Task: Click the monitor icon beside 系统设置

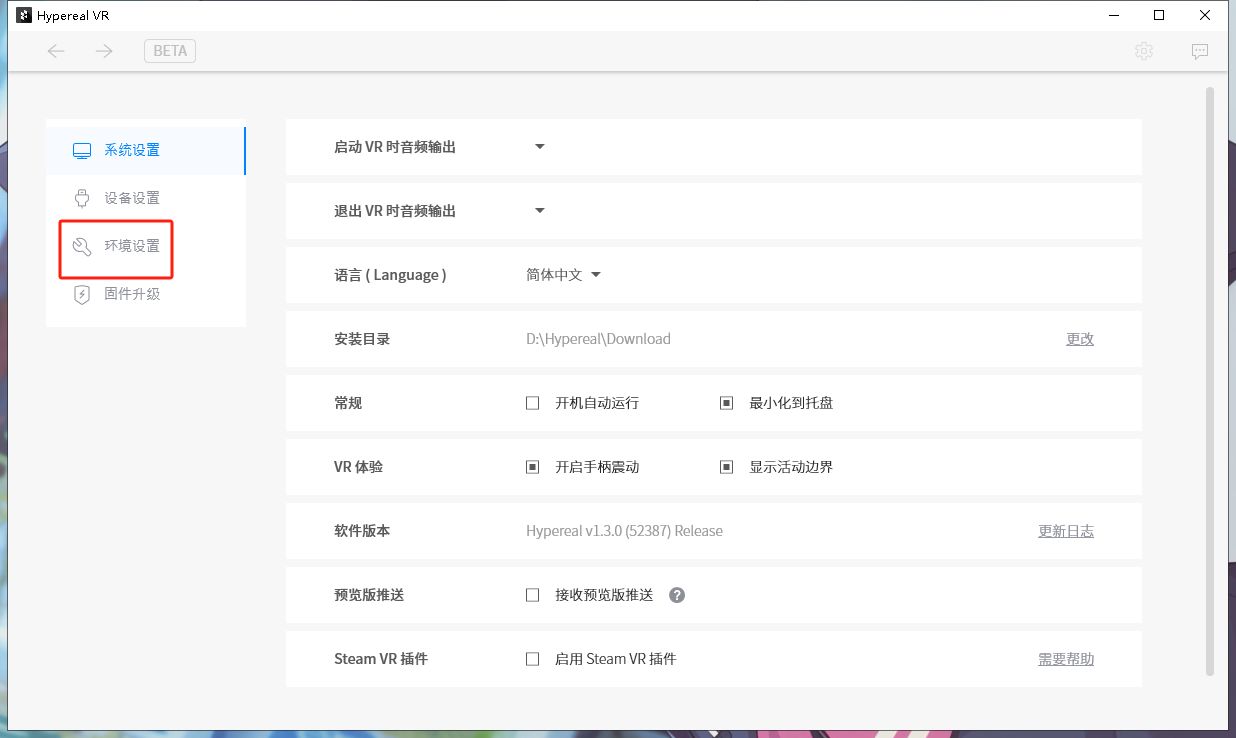Action: coord(82,151)
